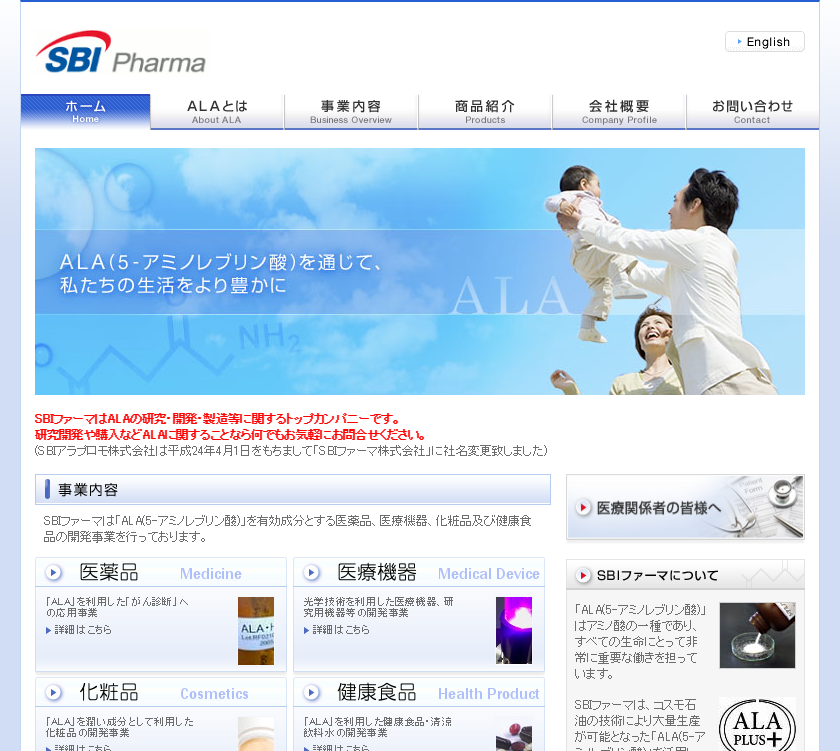Open the ホーム Home tab
Image resolution: width=840 pixels, height=751 pixels.
(x=86, y=111)
